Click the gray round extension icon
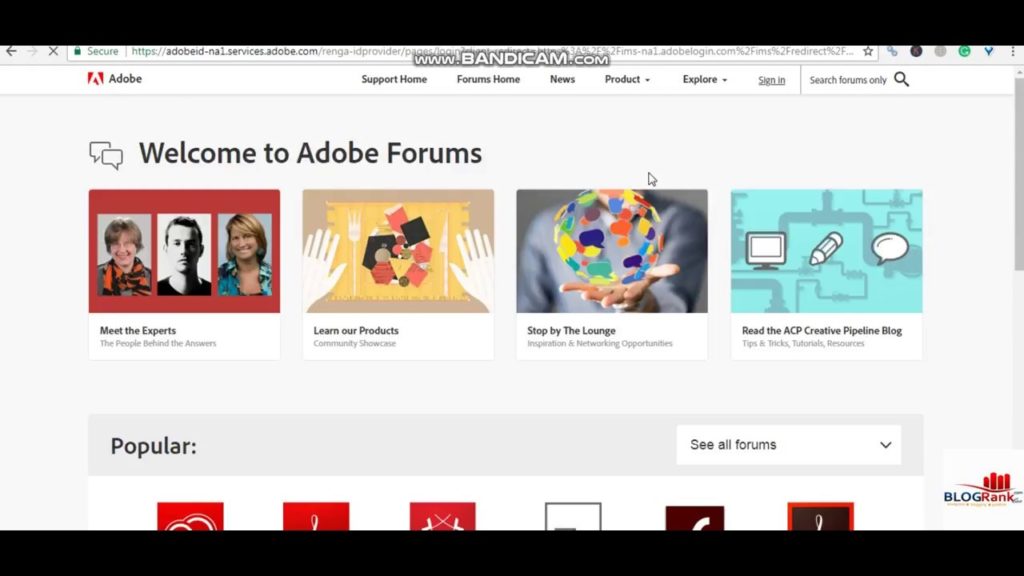The image size is (1024, 576). 940,51
